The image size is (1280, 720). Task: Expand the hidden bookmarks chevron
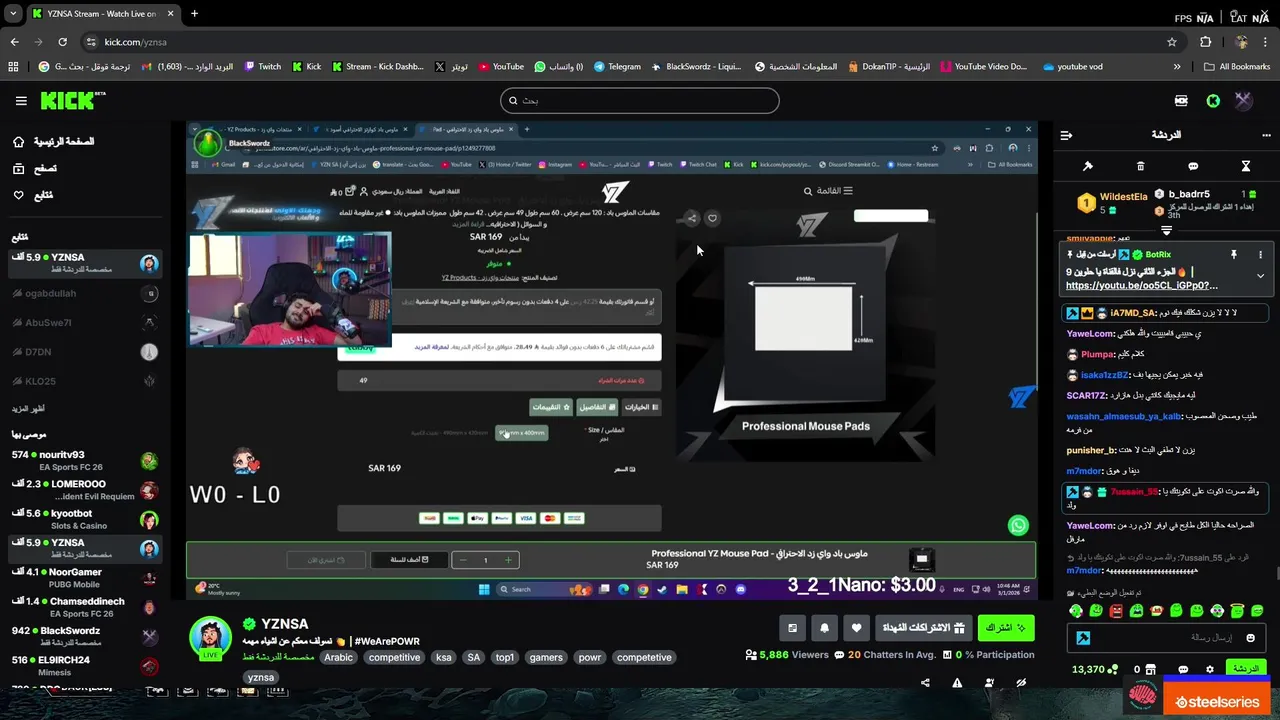point(1177,67)
